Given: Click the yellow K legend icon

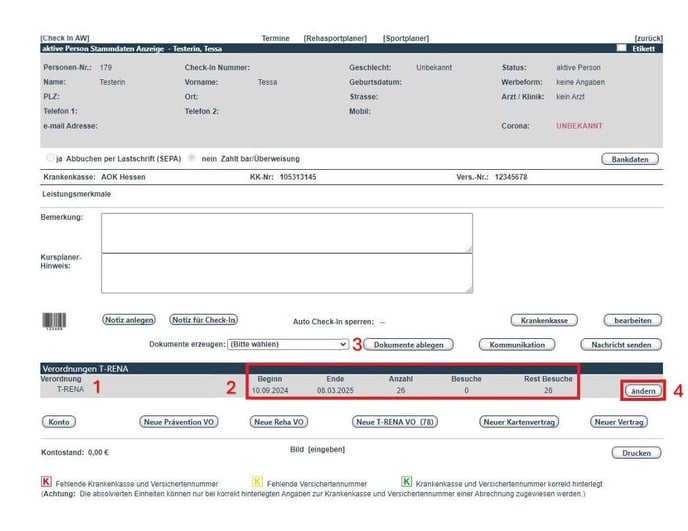Looking at the screenshot, I should 257,483.
